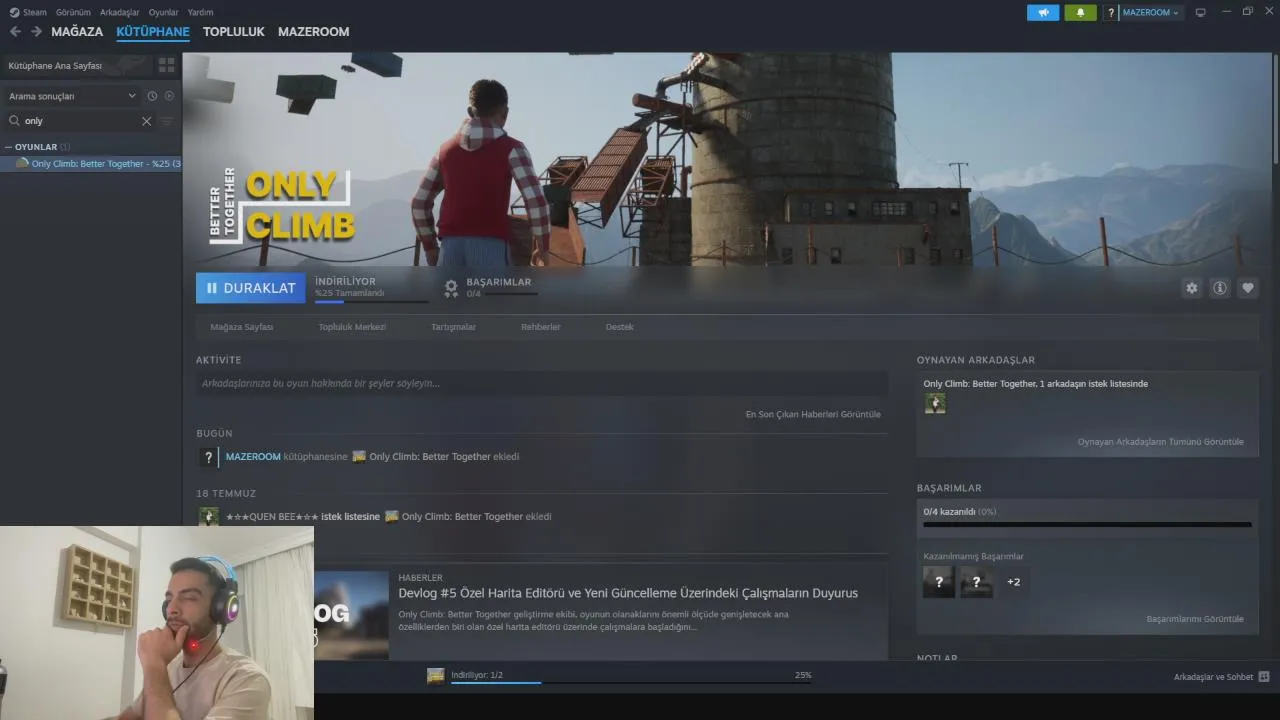
Task: Click the 0/4 kazanıldı achievements progress bar
Action: (x=1087, y=524)
